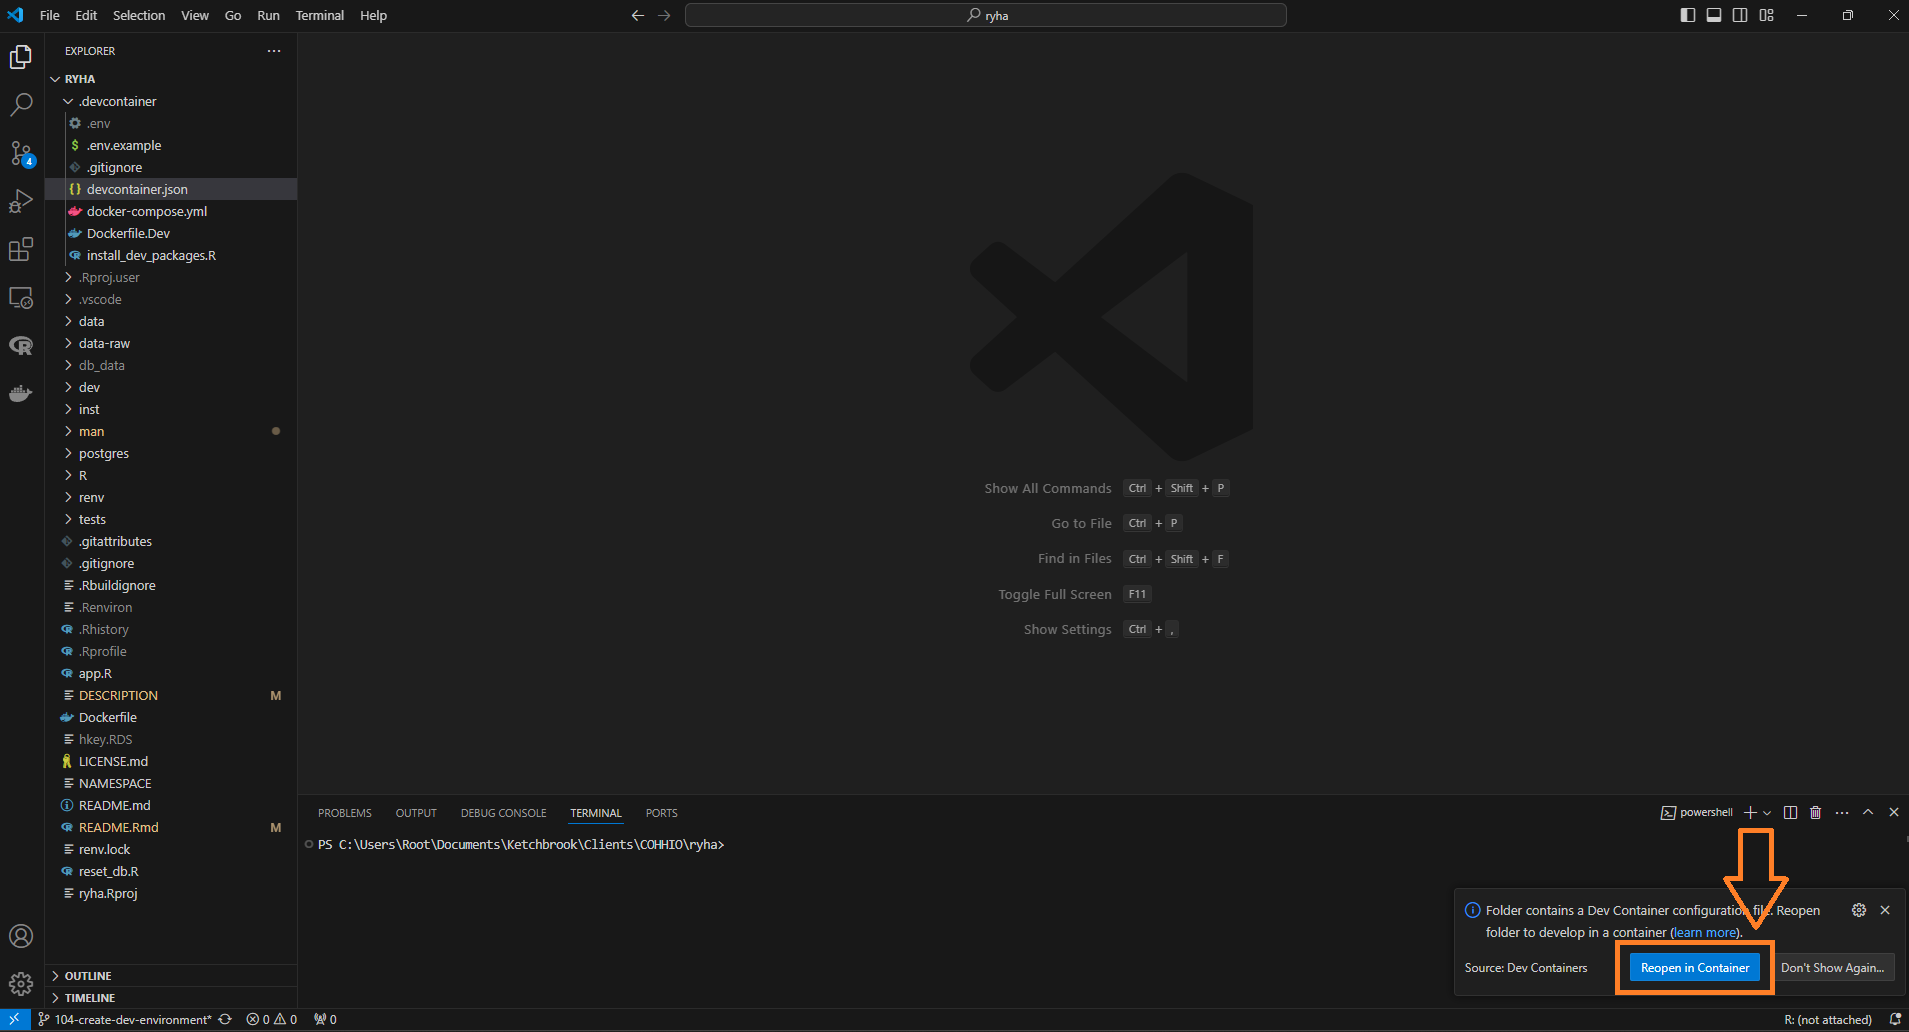Open the R extension view icon
This screenshot has width=1909, height=1032.
[x=21, y=346]
